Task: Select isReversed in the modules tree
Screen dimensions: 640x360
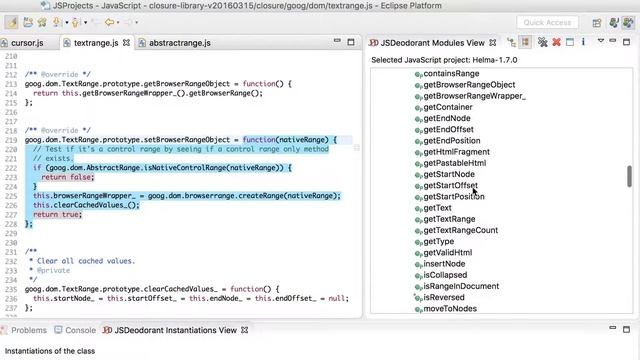Action: 444,297
